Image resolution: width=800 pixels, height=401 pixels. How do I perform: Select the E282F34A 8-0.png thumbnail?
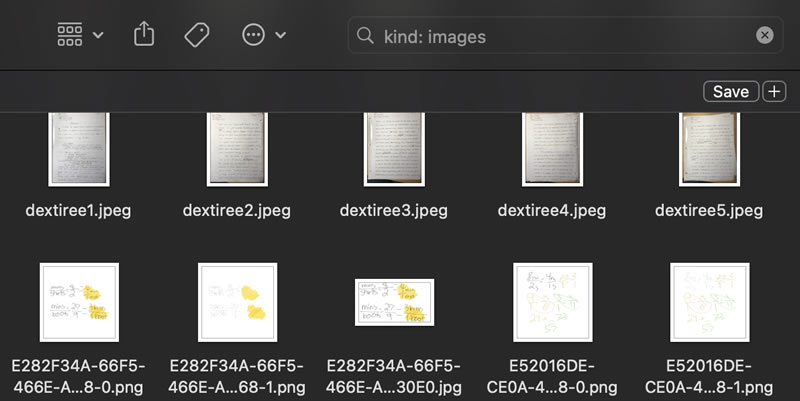[x=79, y=302]
